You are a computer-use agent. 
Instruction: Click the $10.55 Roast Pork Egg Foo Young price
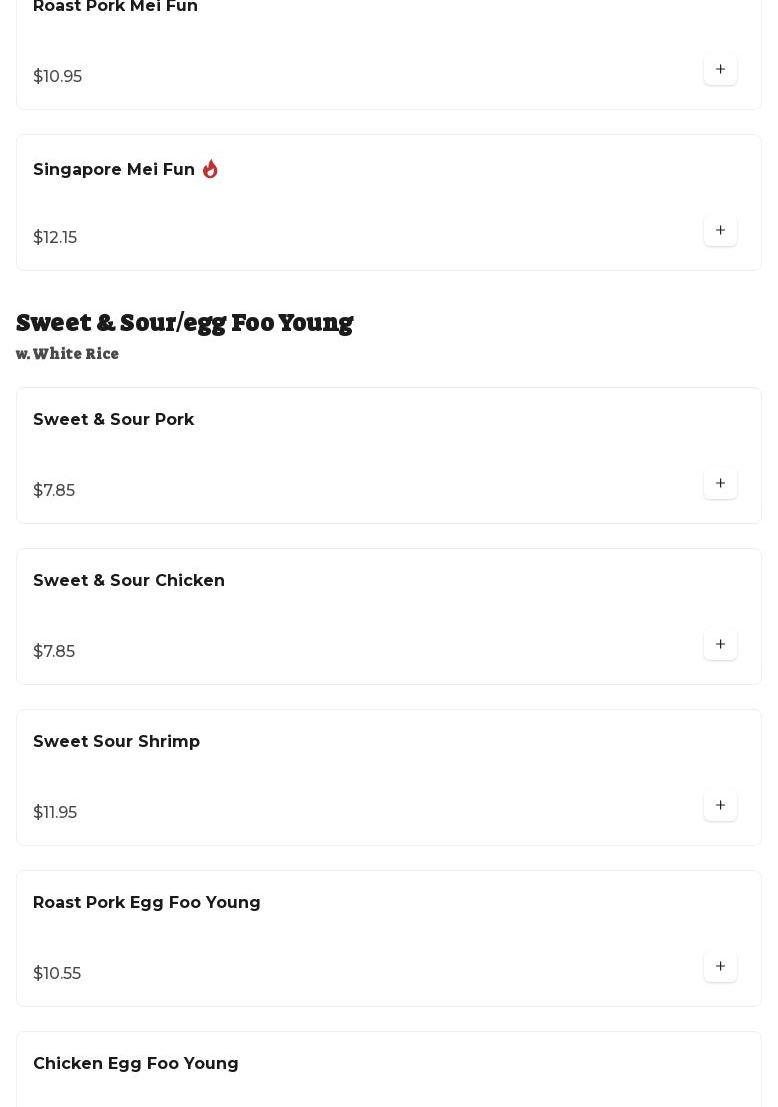coord(57,973)
